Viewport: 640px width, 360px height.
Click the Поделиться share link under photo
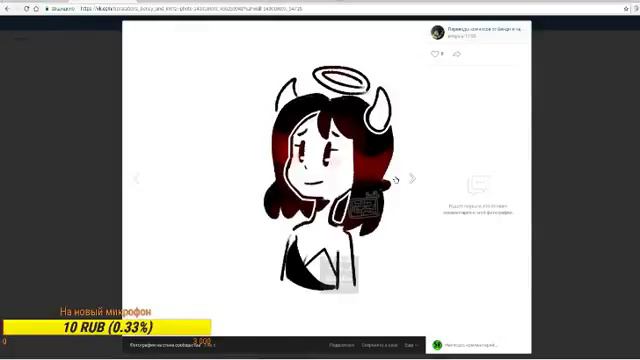[342, 345]
